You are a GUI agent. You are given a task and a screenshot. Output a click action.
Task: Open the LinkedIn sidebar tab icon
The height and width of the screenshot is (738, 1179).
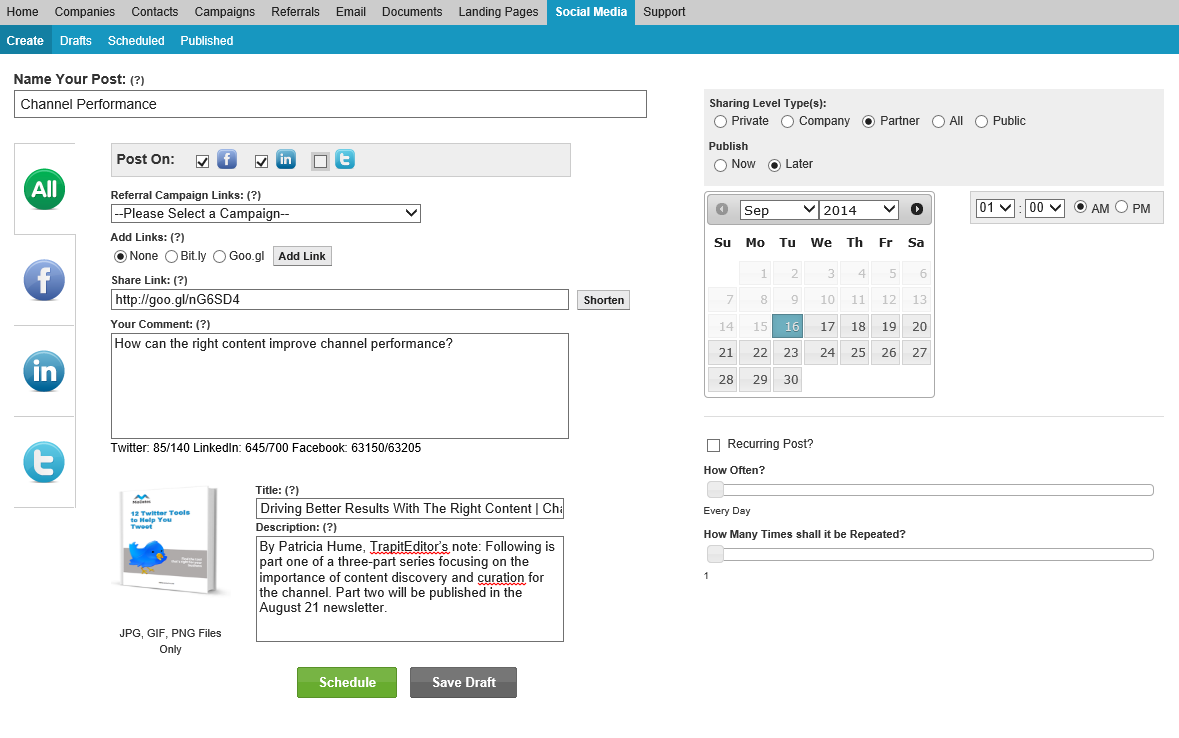click(x=44, y=371)
